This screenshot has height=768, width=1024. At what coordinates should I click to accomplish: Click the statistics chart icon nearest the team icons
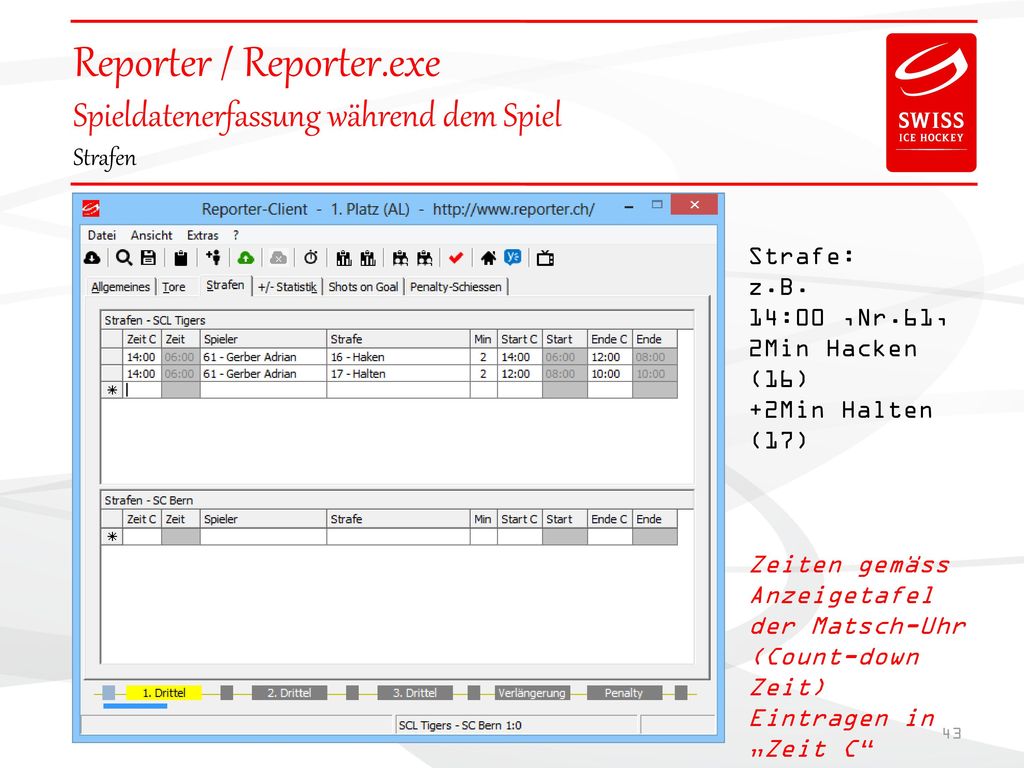tap(368, 259)
